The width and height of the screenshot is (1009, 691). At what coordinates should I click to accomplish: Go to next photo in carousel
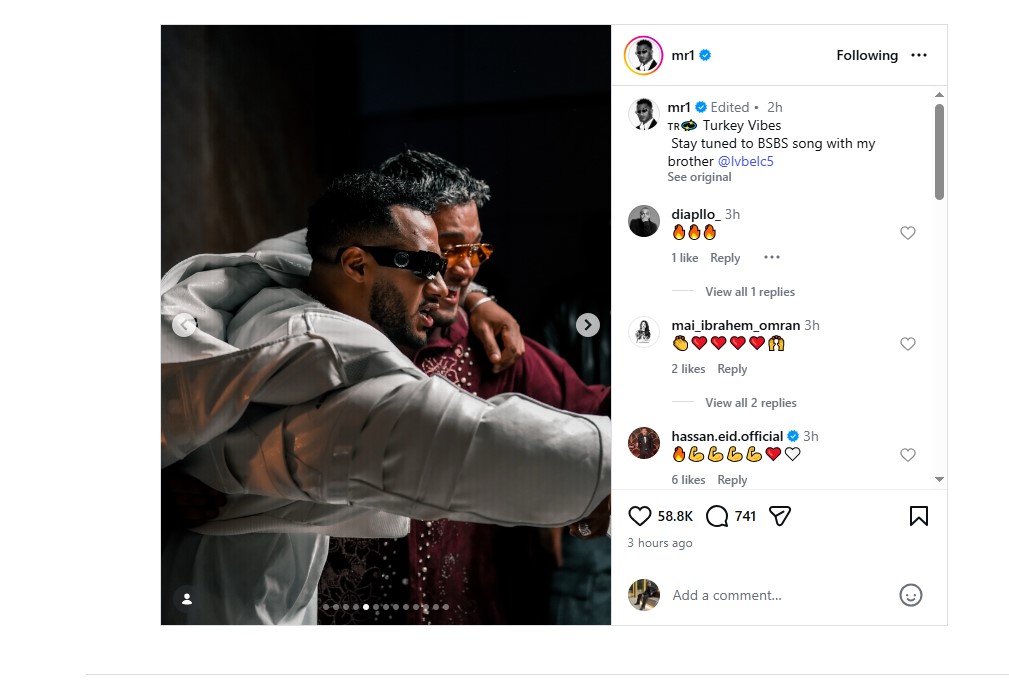pos(588,325)
